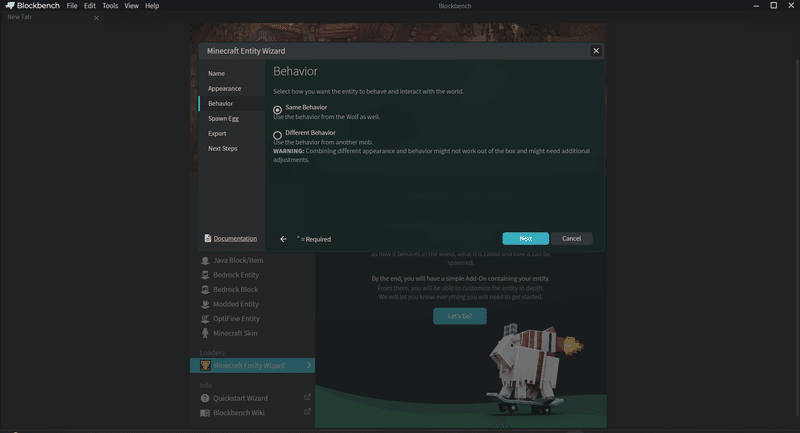Expand Minecraft Entity Wizard chevron
The image size is (800, 433).
[x=309, y=365]
